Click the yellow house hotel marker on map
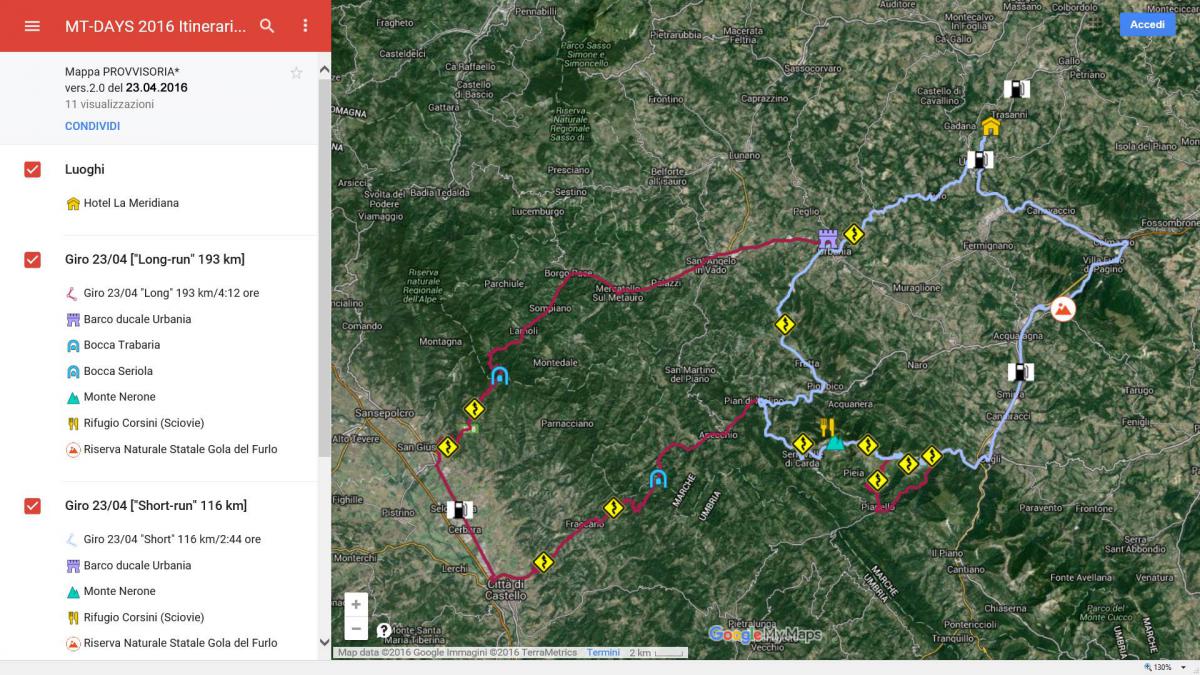1200x675 pixels. click(990, 126)
